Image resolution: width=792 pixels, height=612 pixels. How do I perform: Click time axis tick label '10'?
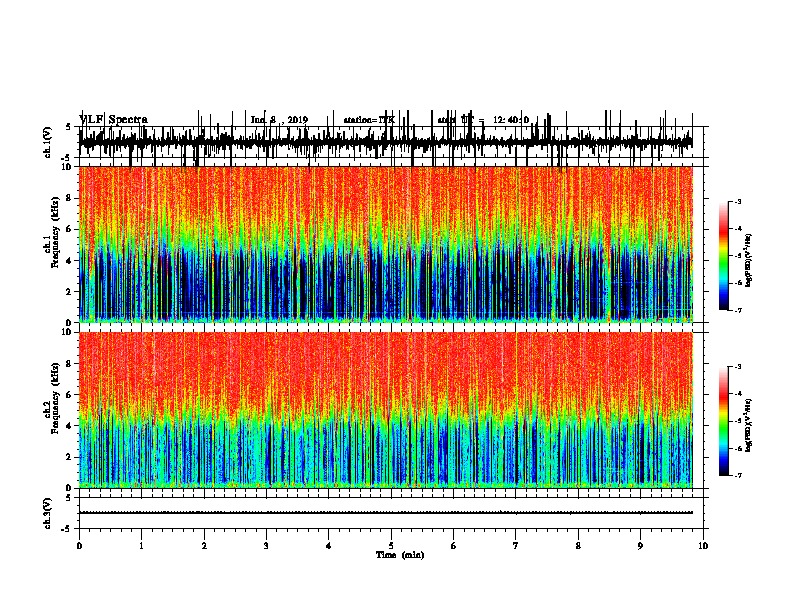click(703, 546)
